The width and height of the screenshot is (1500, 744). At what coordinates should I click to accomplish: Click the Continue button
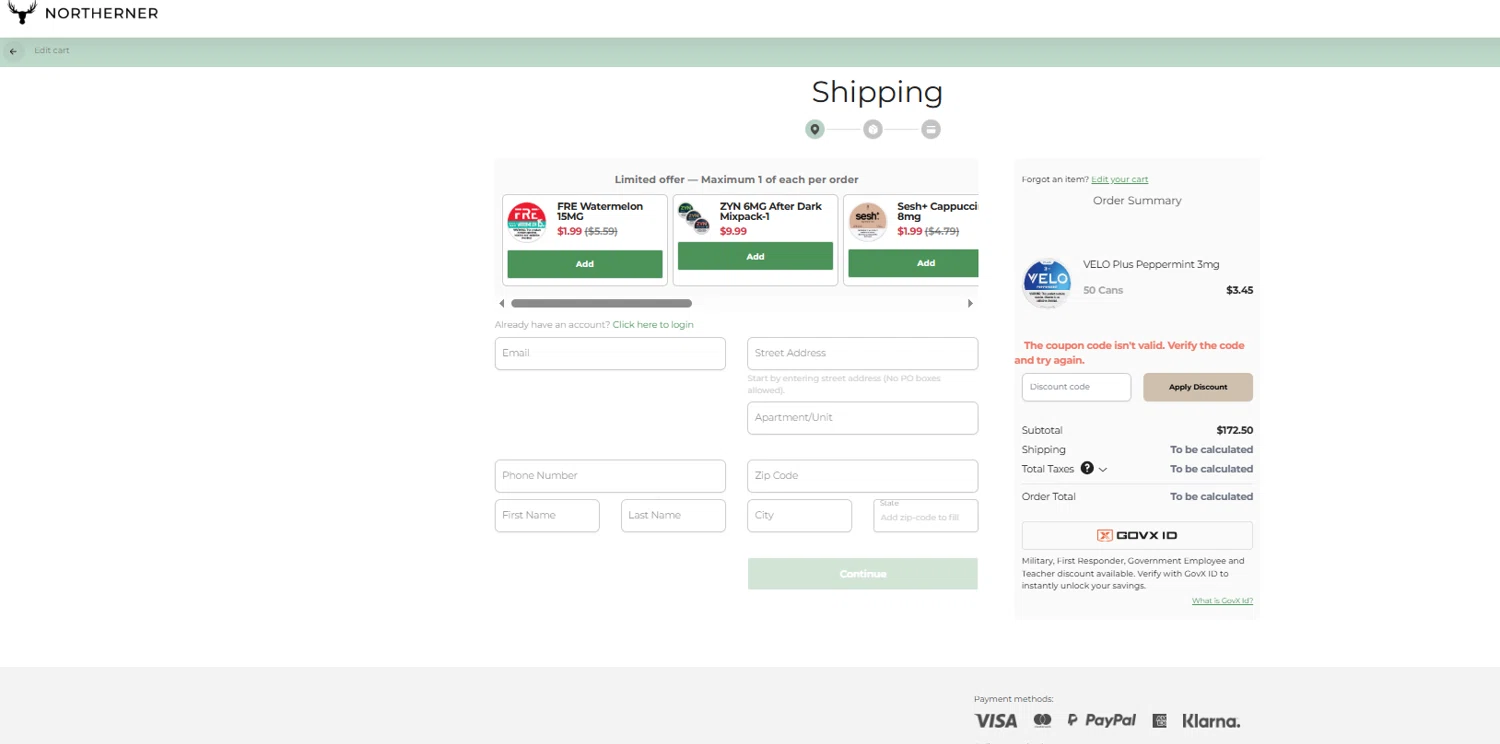click(862, 574)
